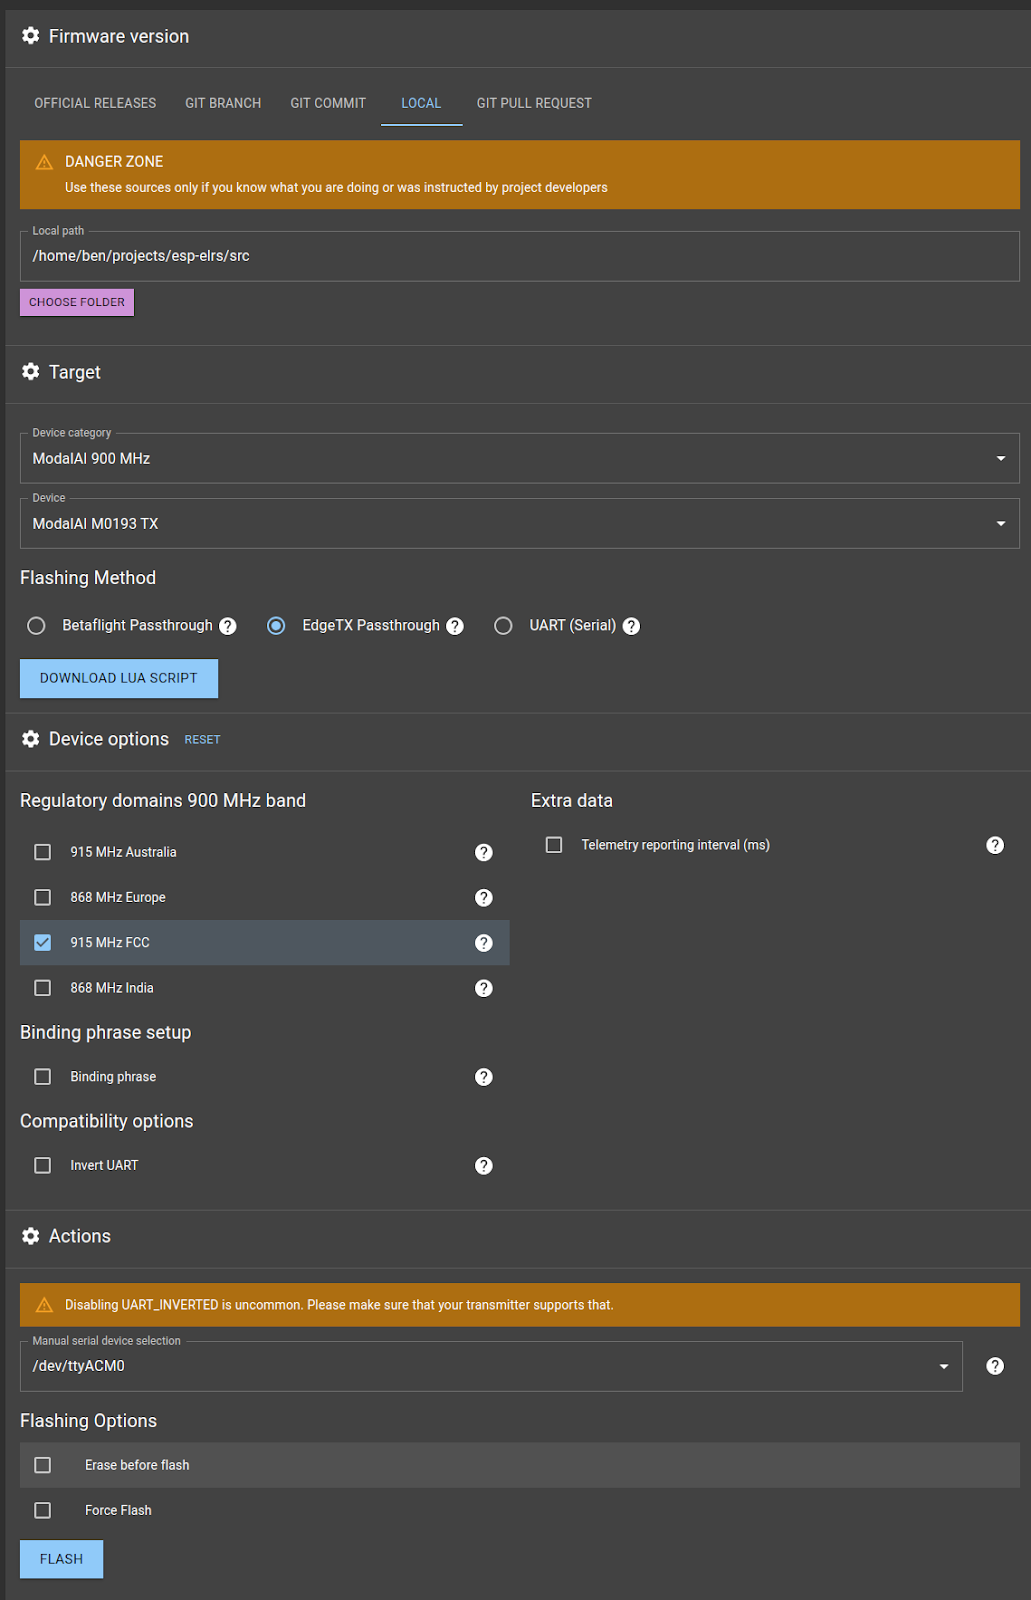Select the UART (Serial) radio button

pyautogui.click(x=503, y=626)
